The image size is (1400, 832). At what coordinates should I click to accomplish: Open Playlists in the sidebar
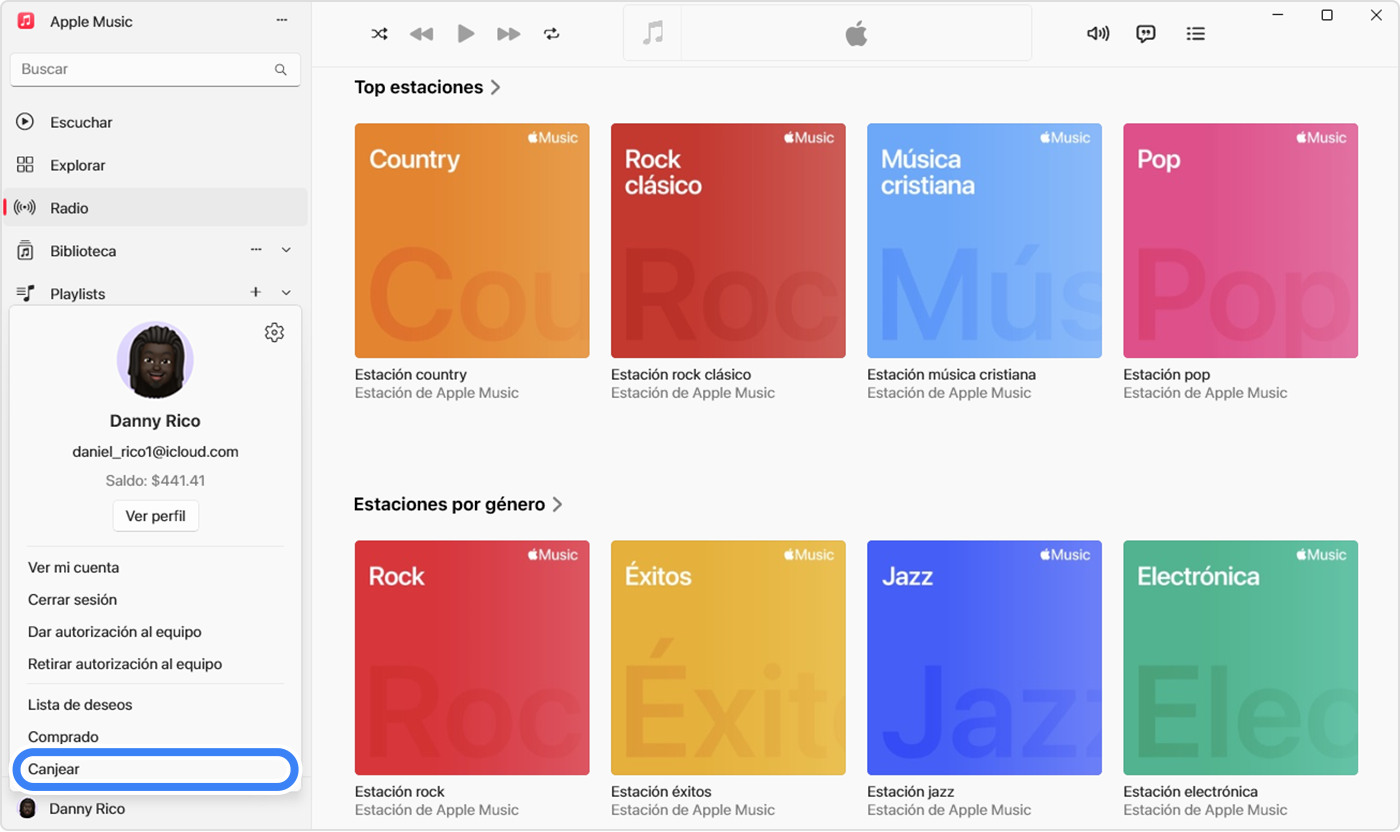tap(77, 294)
